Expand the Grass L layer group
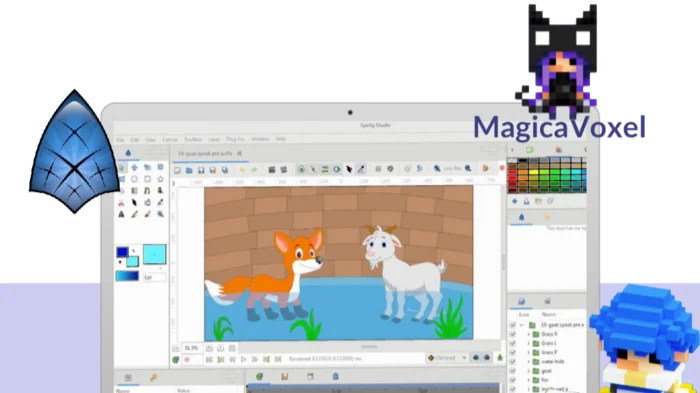The width and height of the screenshot is (700, 393). point(529,343)
